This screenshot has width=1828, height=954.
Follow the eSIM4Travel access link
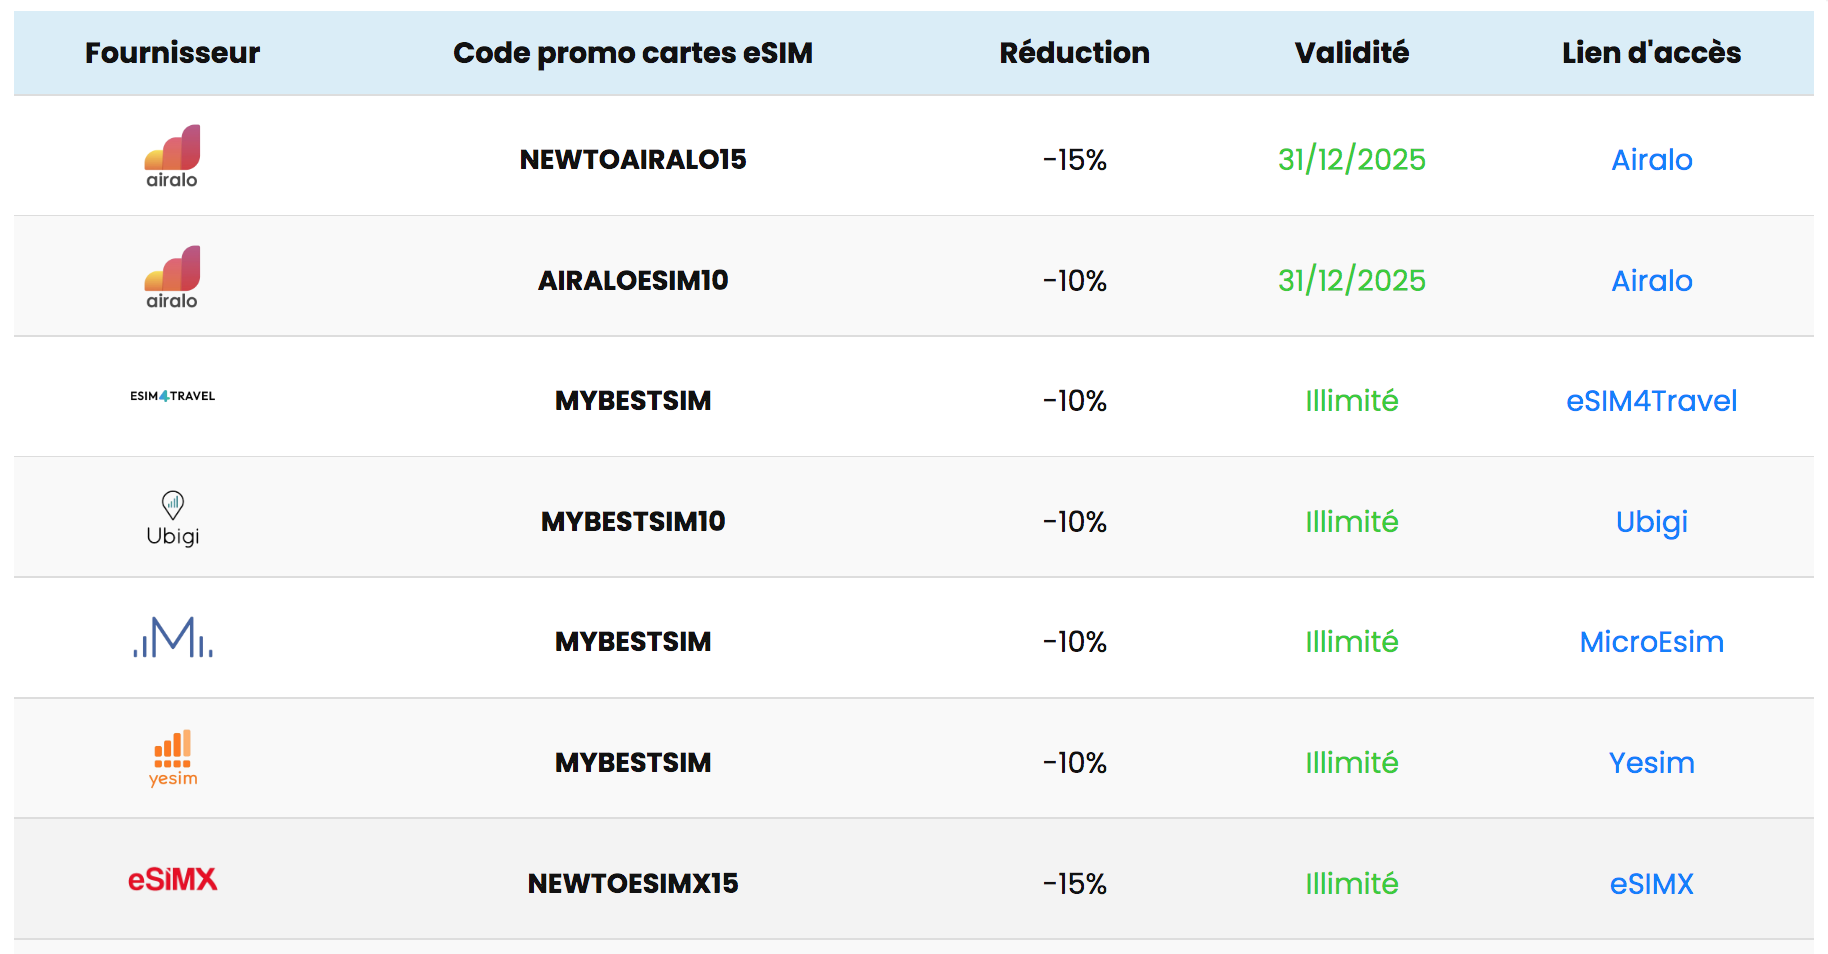(1651, 401)
